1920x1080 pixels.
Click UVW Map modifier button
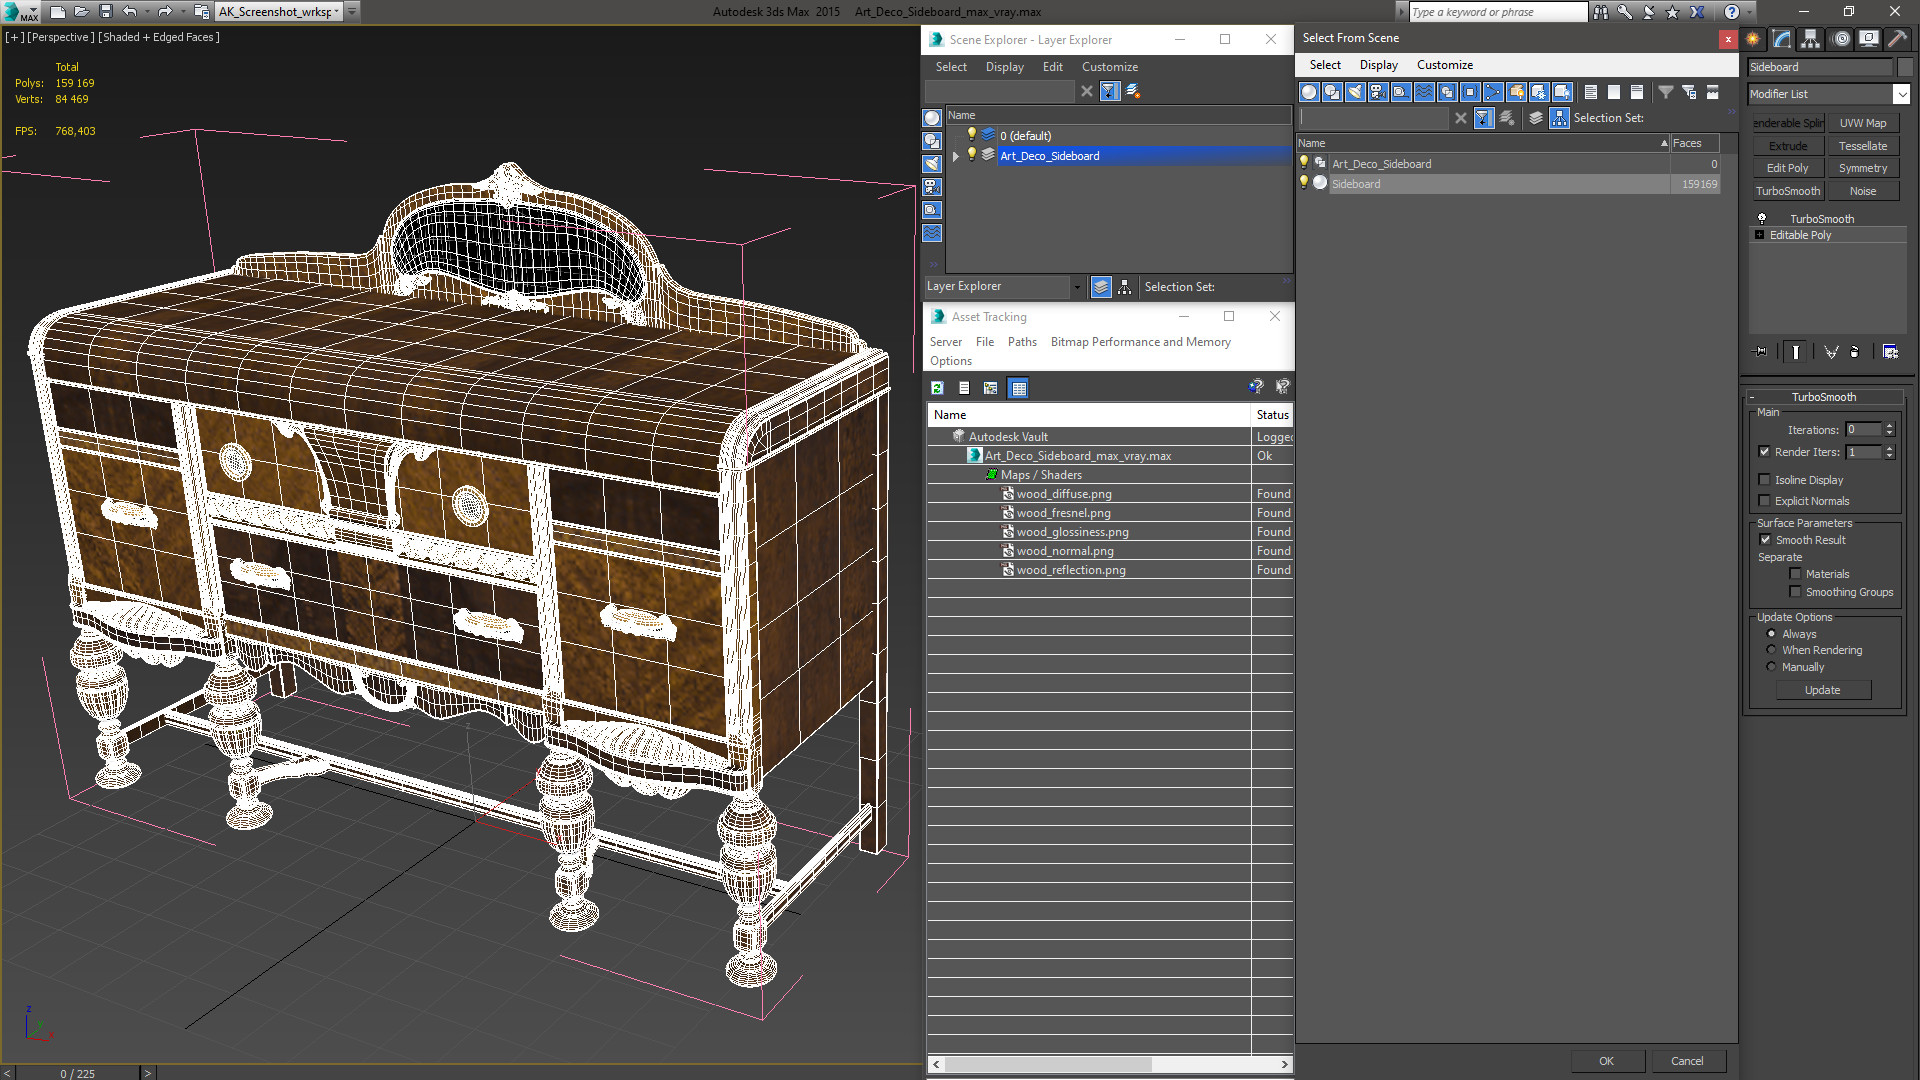point(1863,123)
